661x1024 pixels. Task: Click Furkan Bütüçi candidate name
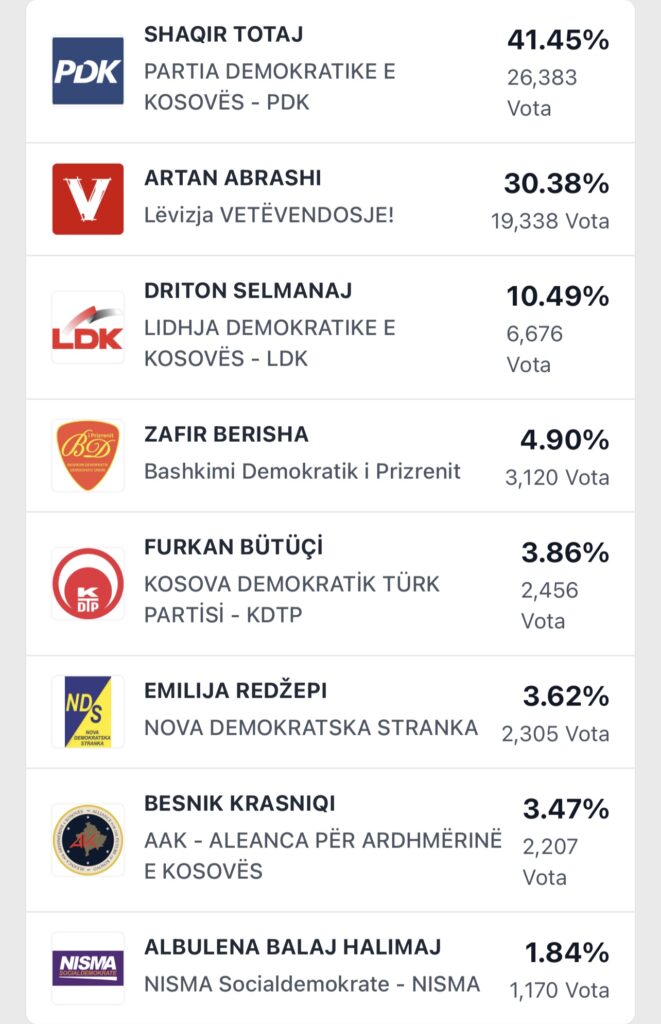(234, 548)
